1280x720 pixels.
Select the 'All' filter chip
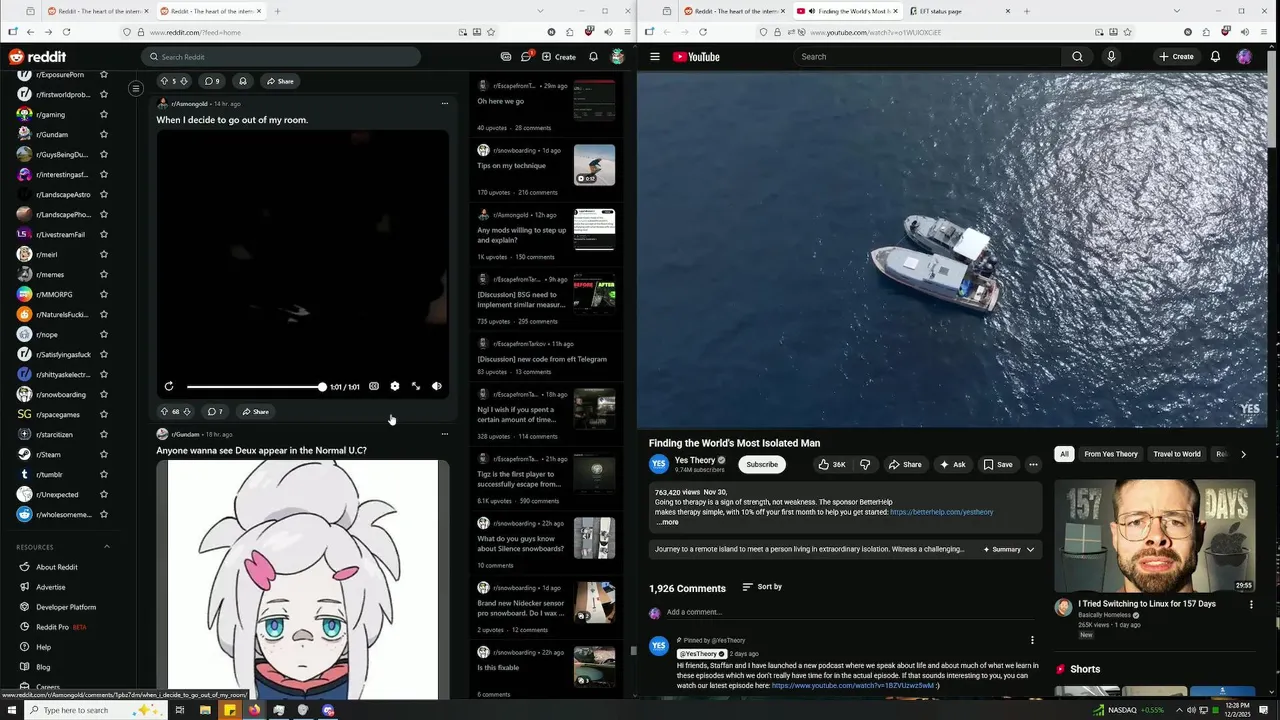(x=1064, y=454)
